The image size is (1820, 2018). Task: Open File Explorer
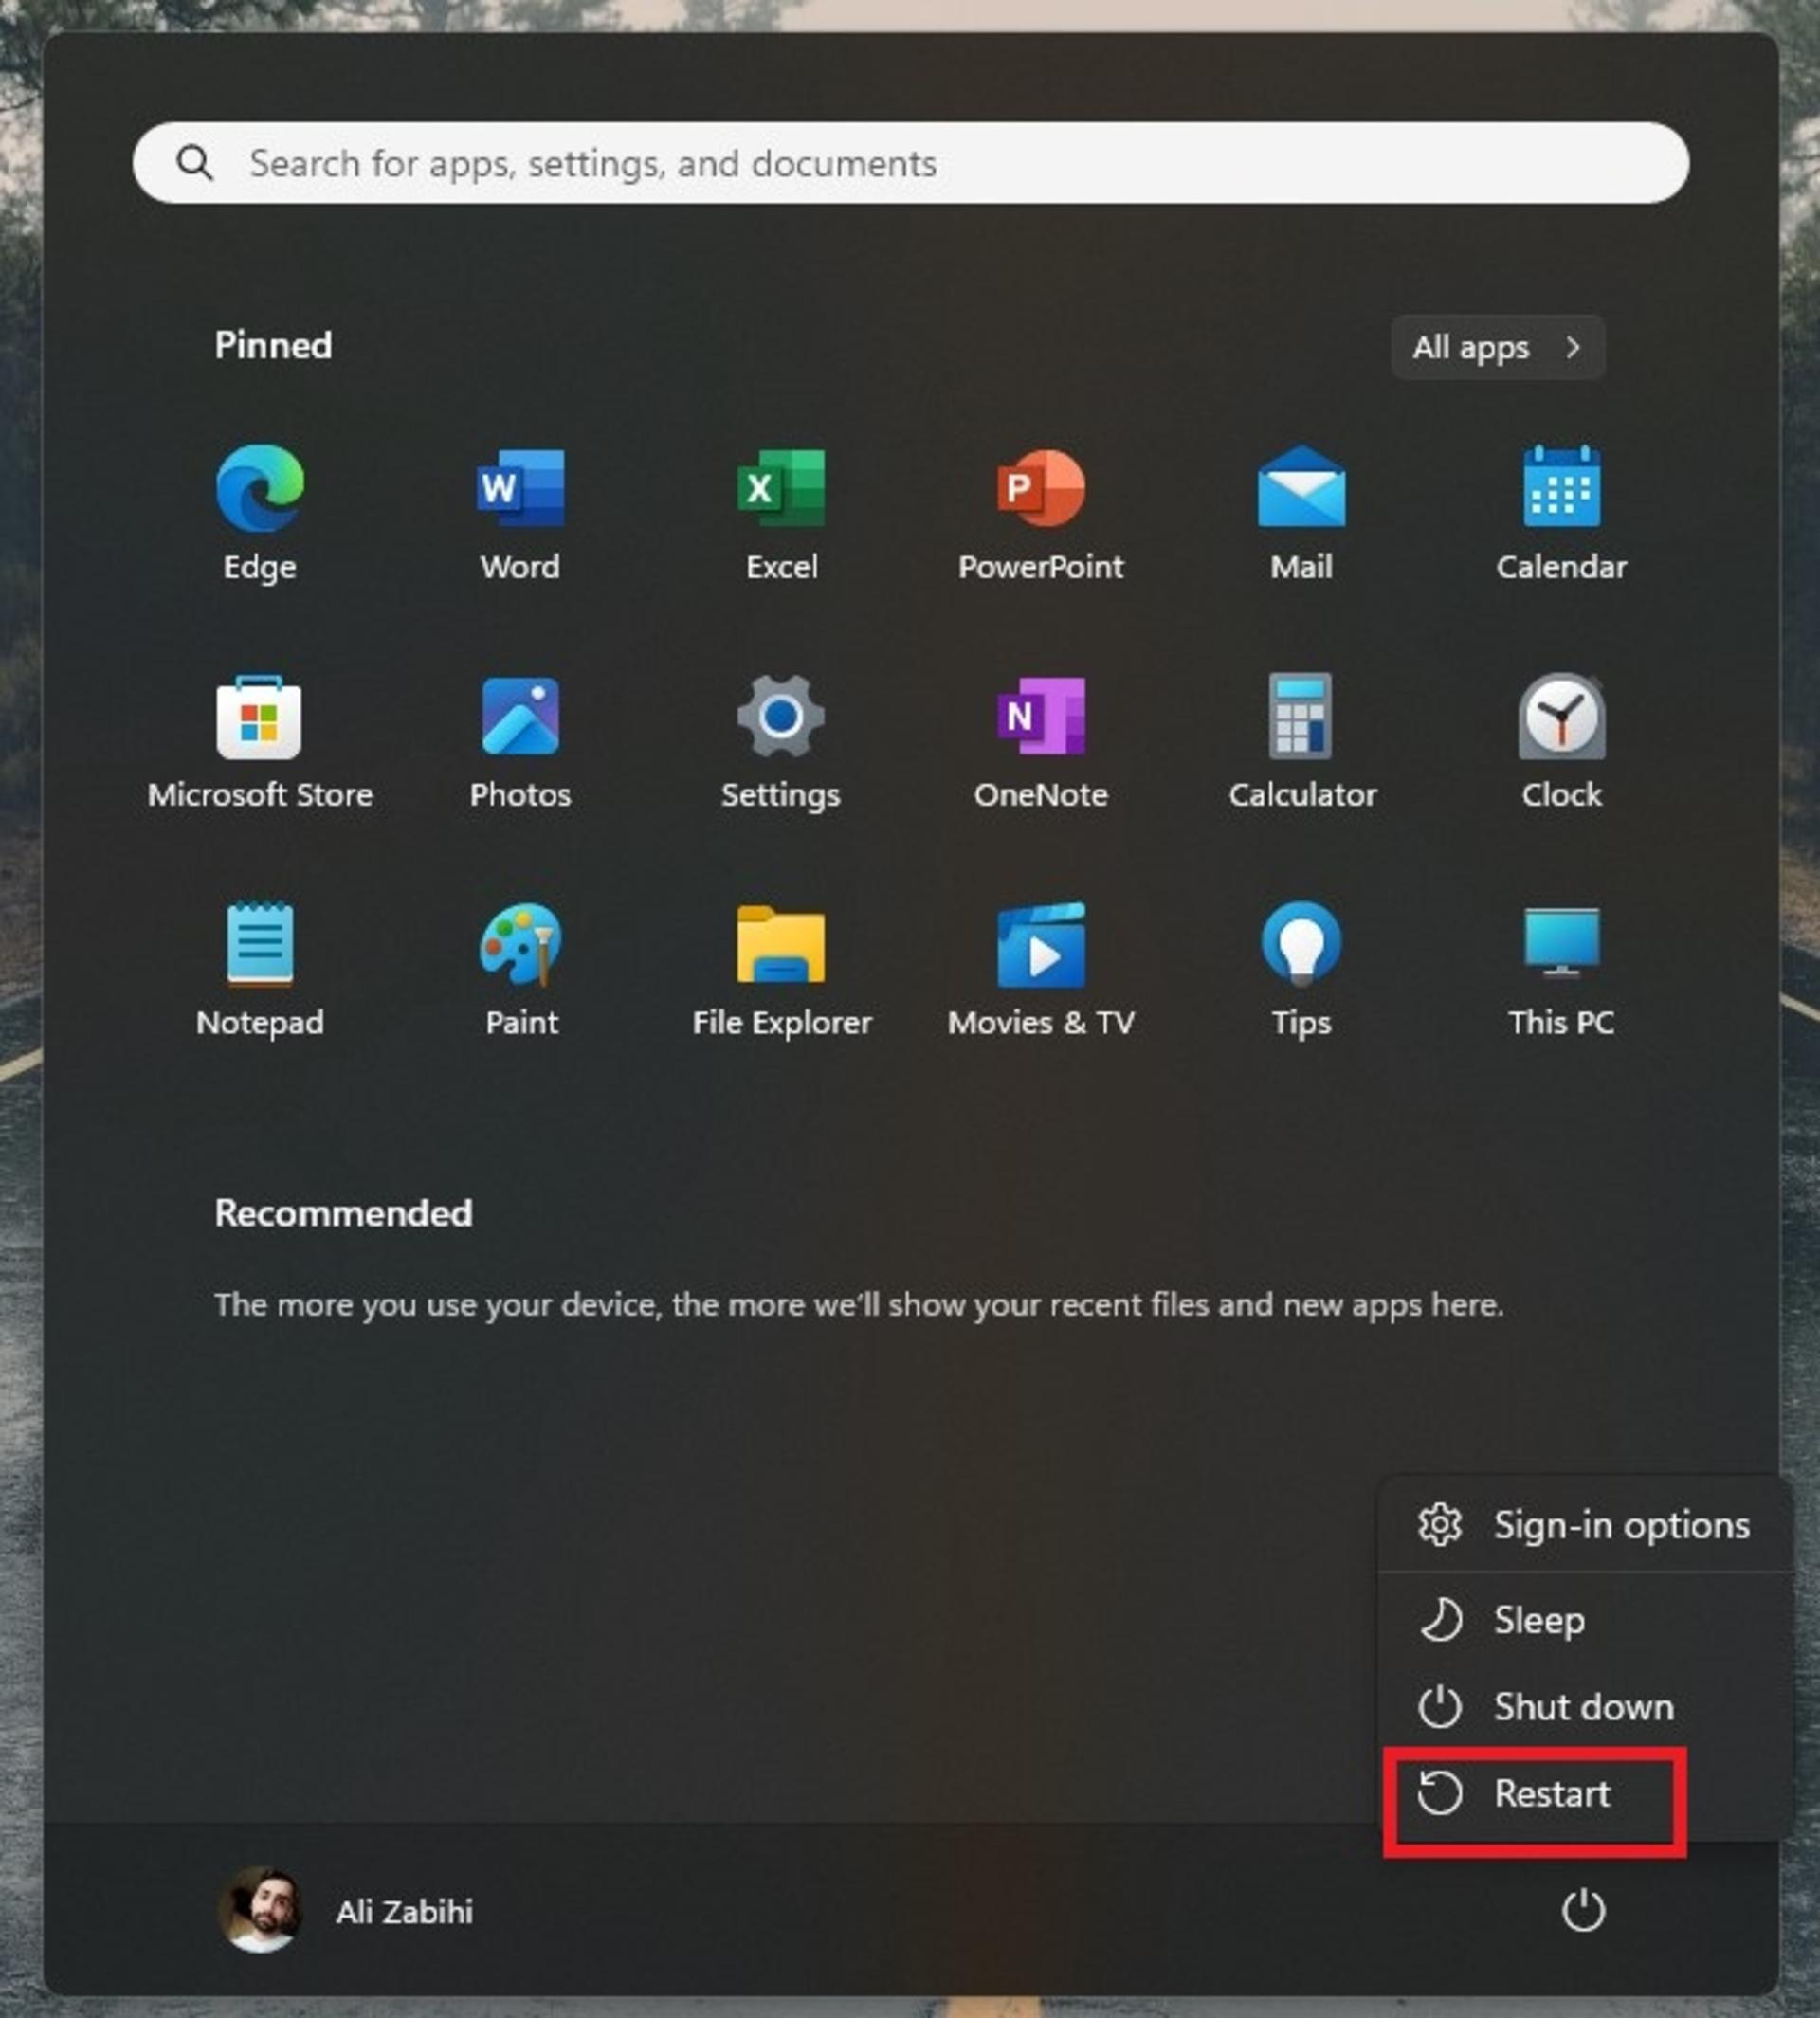click(781, 970)
